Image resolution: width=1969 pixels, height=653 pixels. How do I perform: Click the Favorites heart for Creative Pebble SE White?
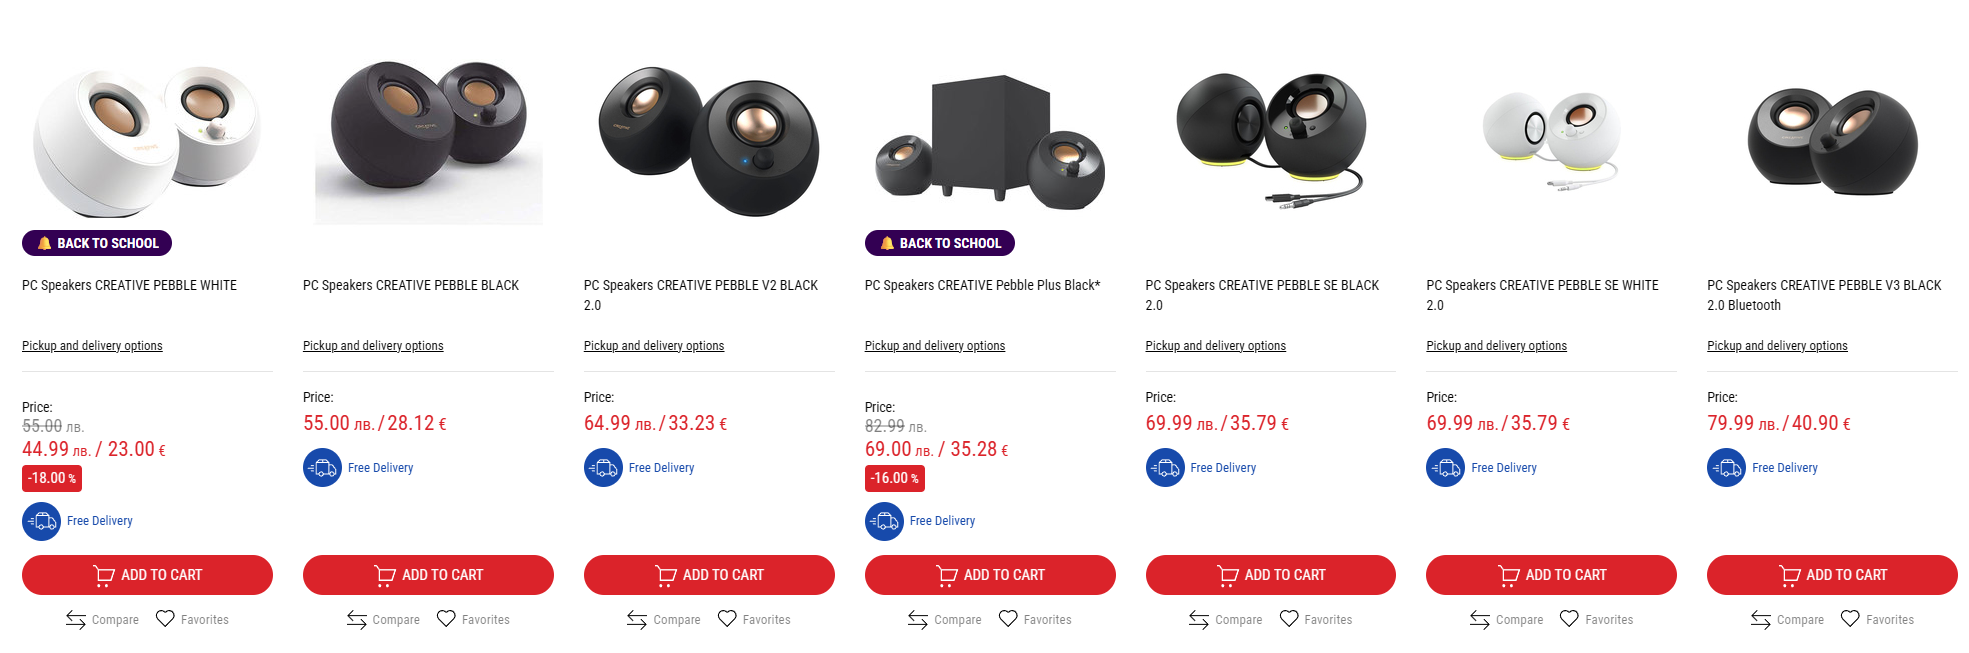tap(1569, 619)
